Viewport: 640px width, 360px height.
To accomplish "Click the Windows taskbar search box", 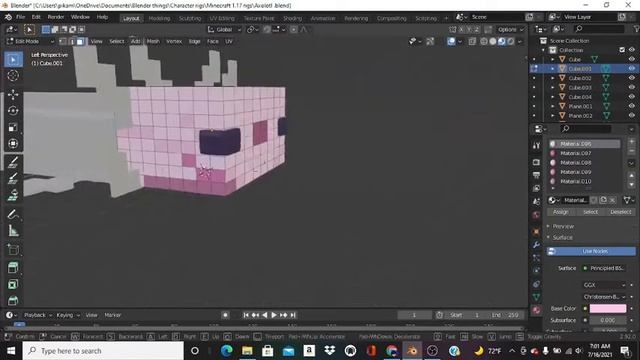I will click(103, 351).
